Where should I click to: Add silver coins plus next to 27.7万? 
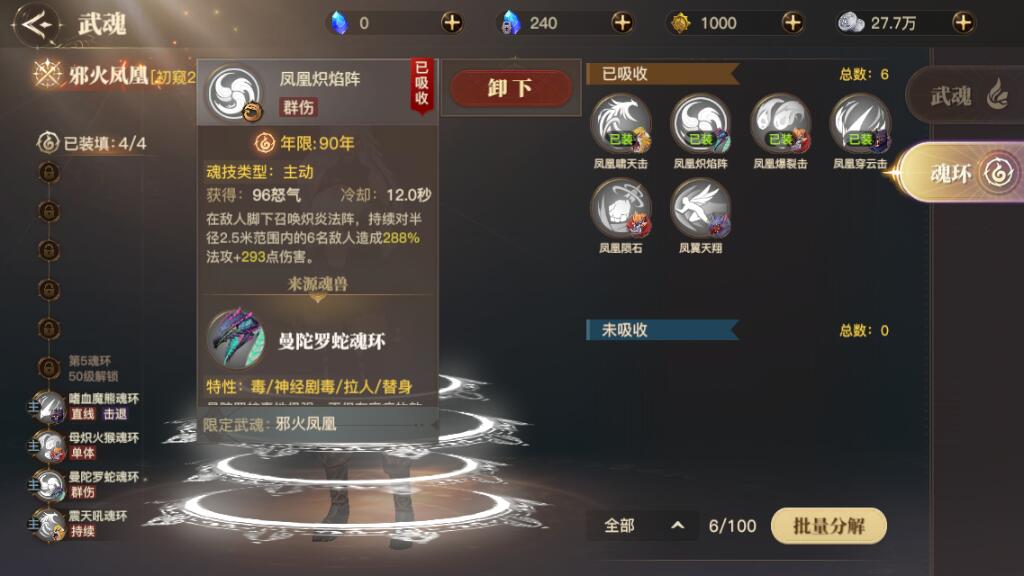(963, 23)
